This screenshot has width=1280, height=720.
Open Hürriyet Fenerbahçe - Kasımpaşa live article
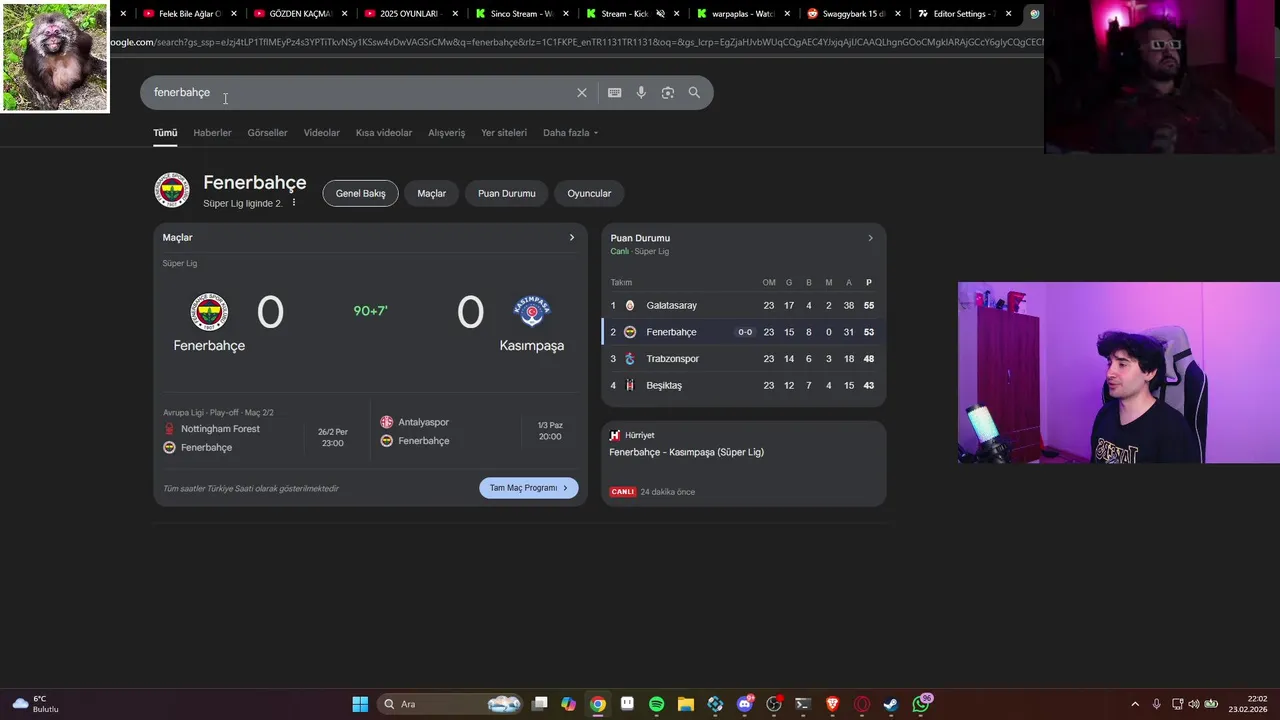pos(743,464)
